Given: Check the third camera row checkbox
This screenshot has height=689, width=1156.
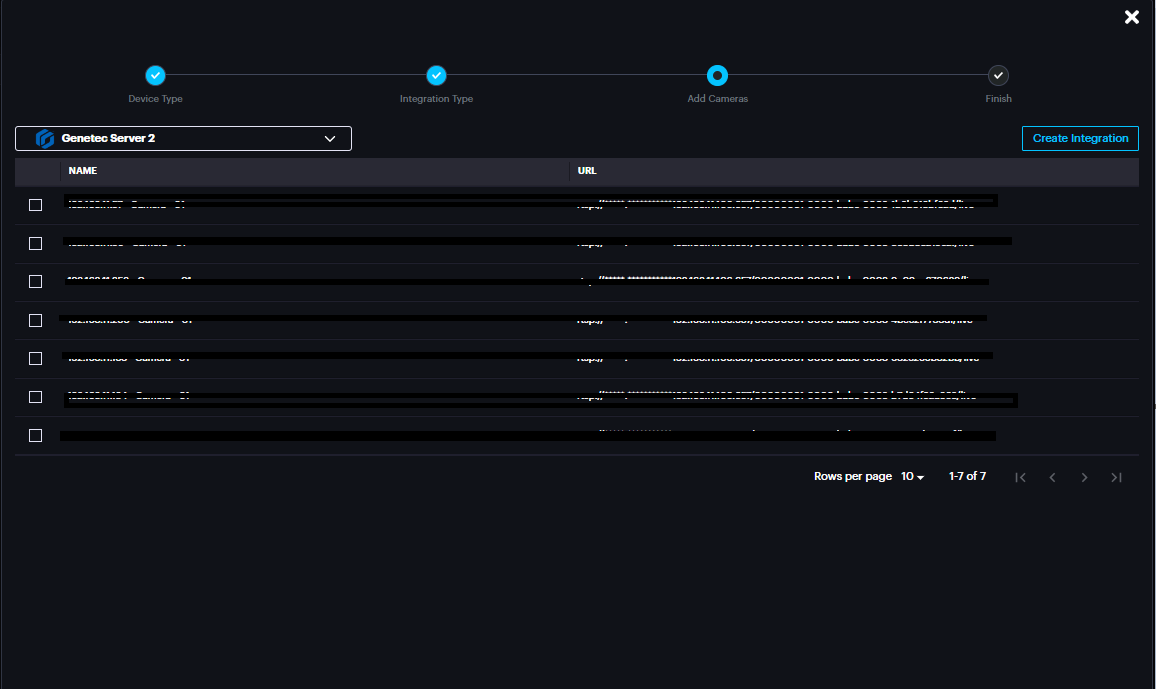Looking at the screenshot, I should (36, 282).
